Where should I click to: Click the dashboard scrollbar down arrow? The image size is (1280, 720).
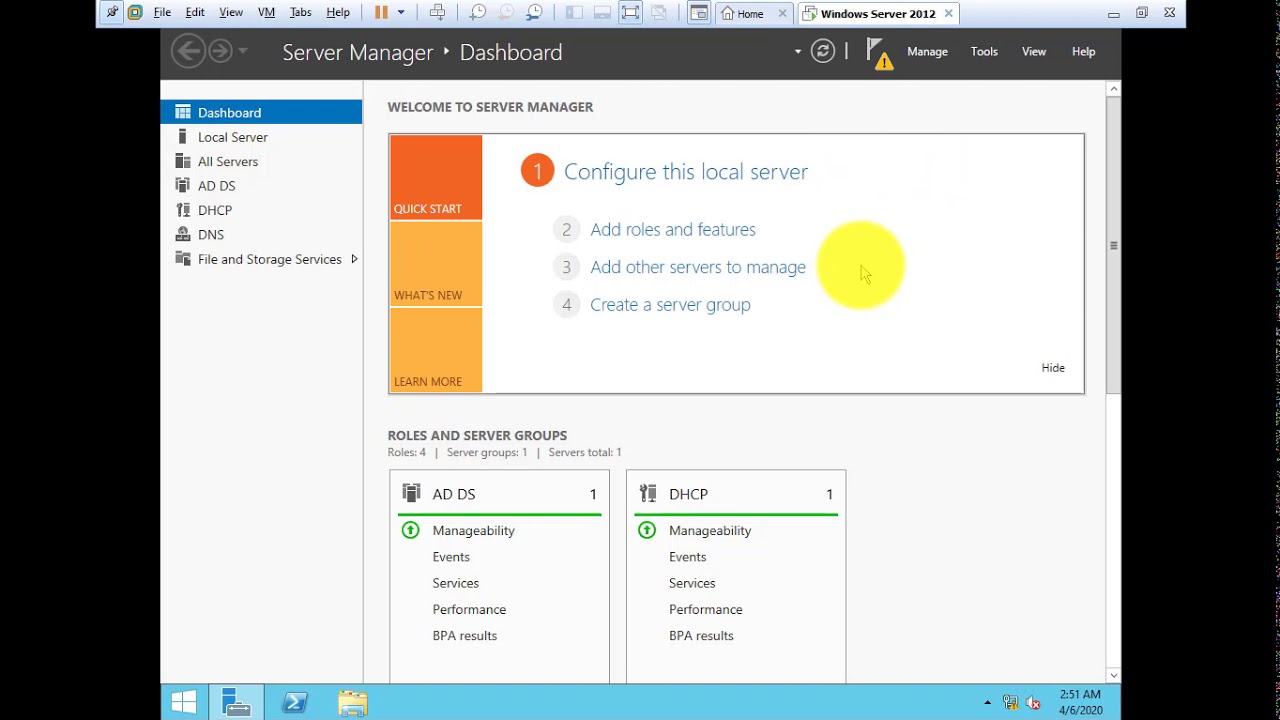(x=1113, y=676)
